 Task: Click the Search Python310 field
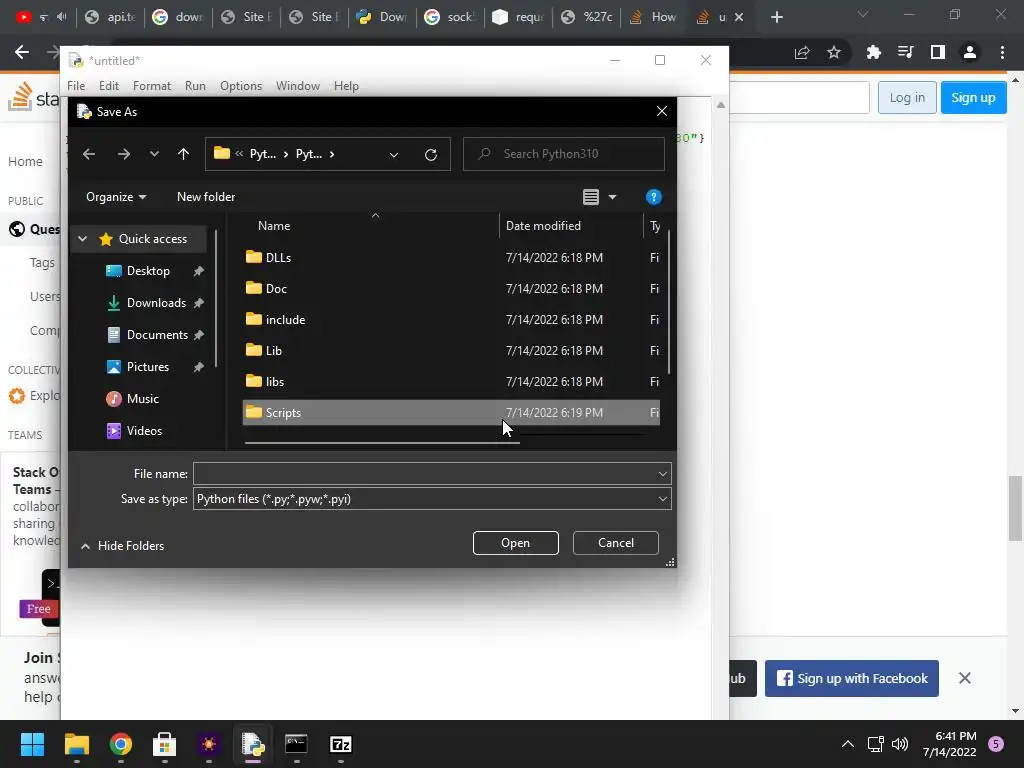pyautogui.click(x=564, y=154)
